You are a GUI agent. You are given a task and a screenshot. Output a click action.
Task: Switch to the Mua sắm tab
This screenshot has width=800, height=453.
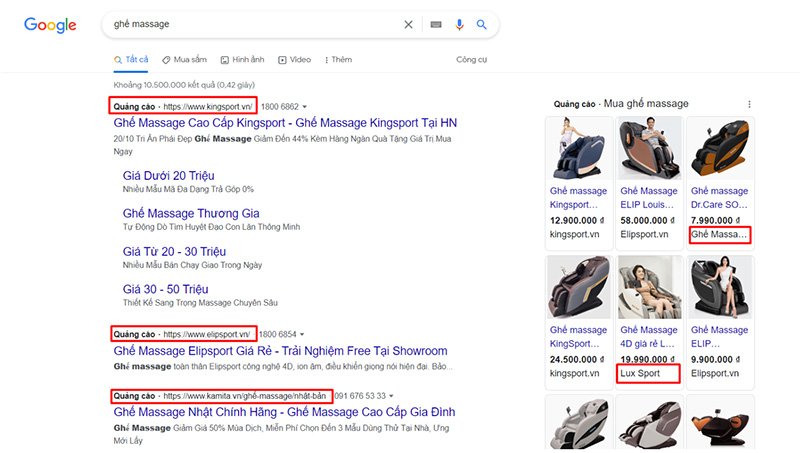184,60
